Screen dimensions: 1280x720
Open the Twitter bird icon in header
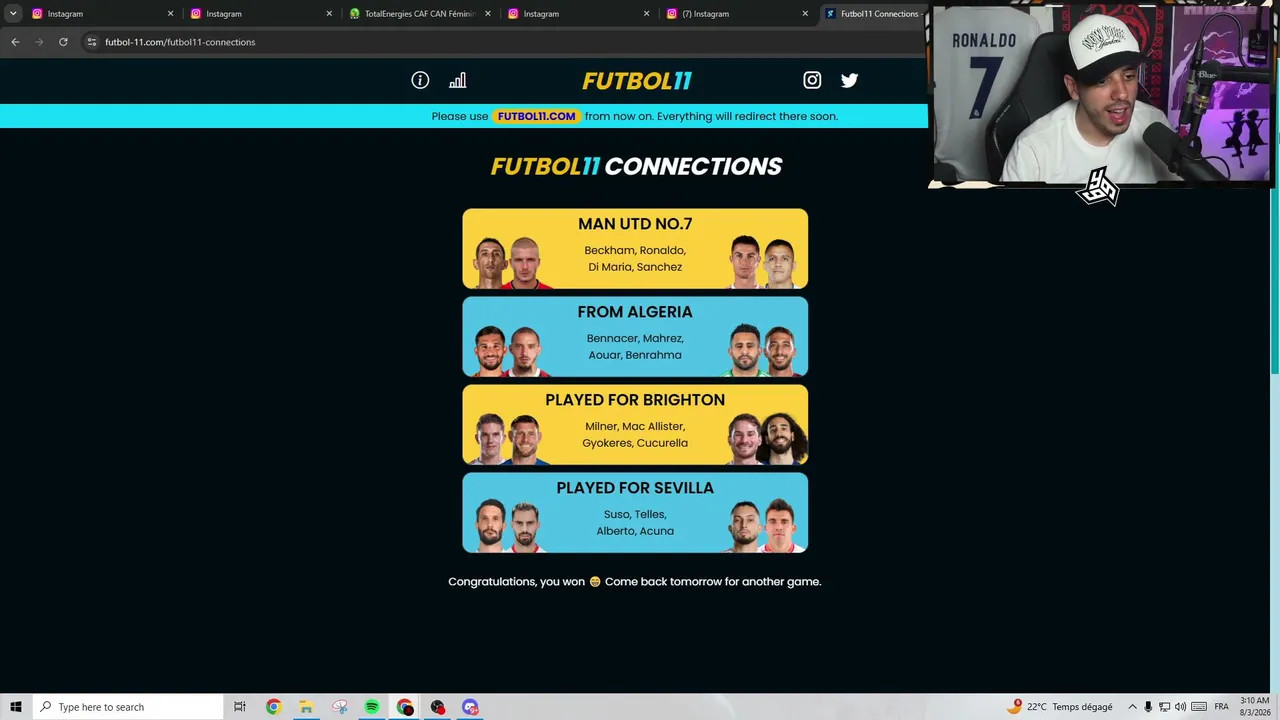point(849,80)
